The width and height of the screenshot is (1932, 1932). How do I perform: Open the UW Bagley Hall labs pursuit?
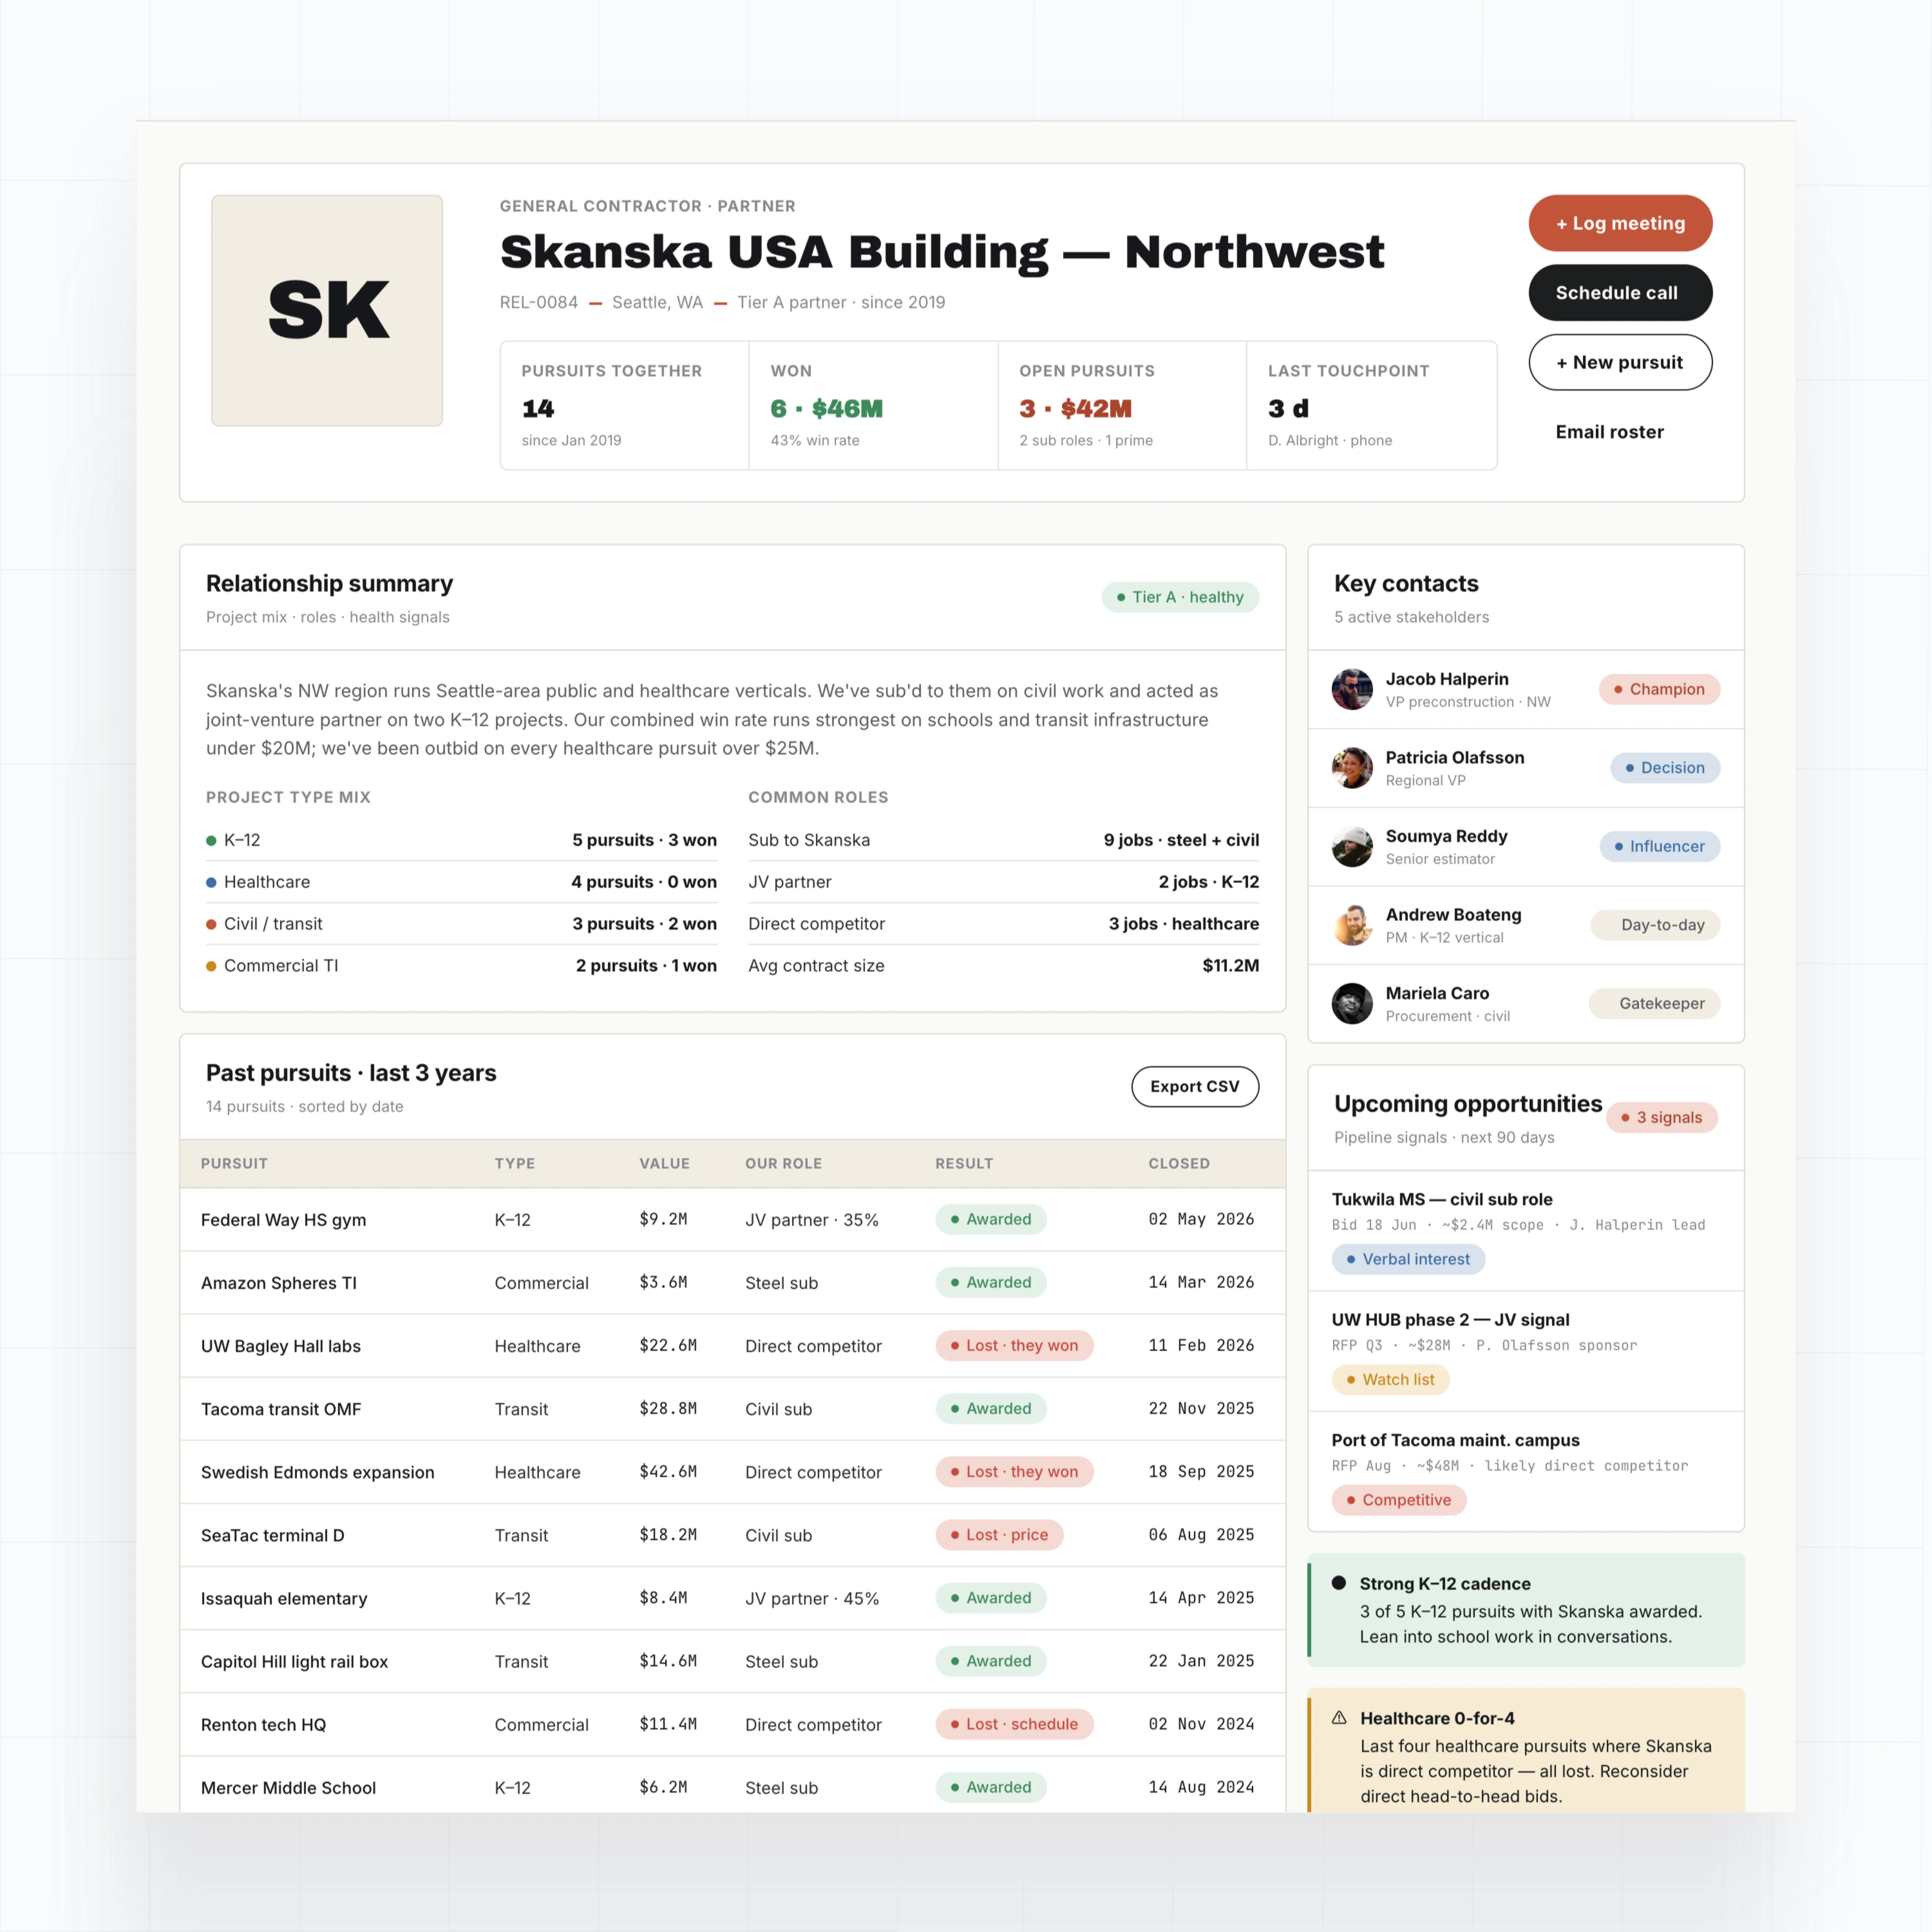[733, 1346]
